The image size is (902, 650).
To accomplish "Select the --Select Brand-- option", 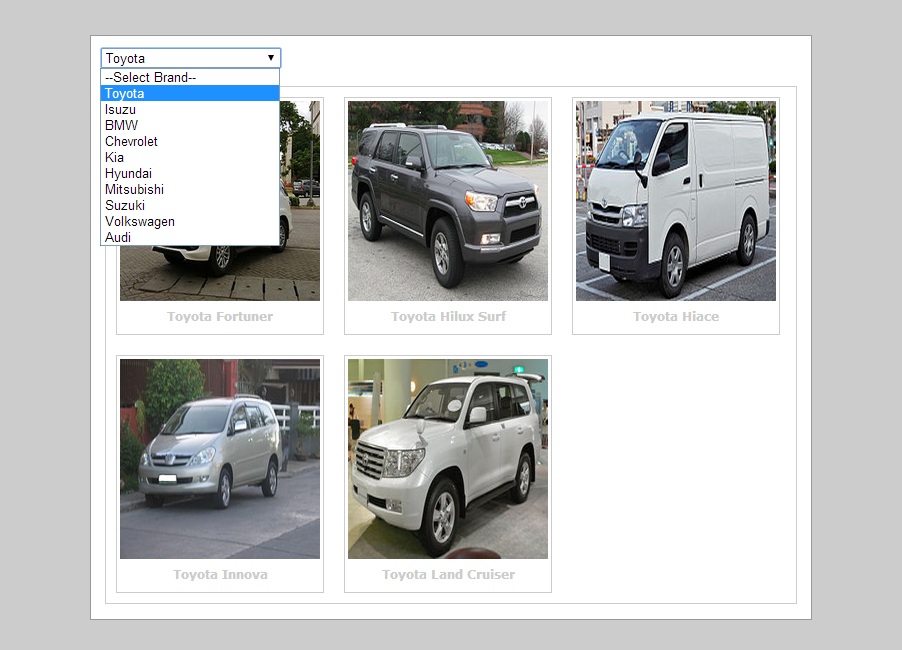I will (190, 77).
